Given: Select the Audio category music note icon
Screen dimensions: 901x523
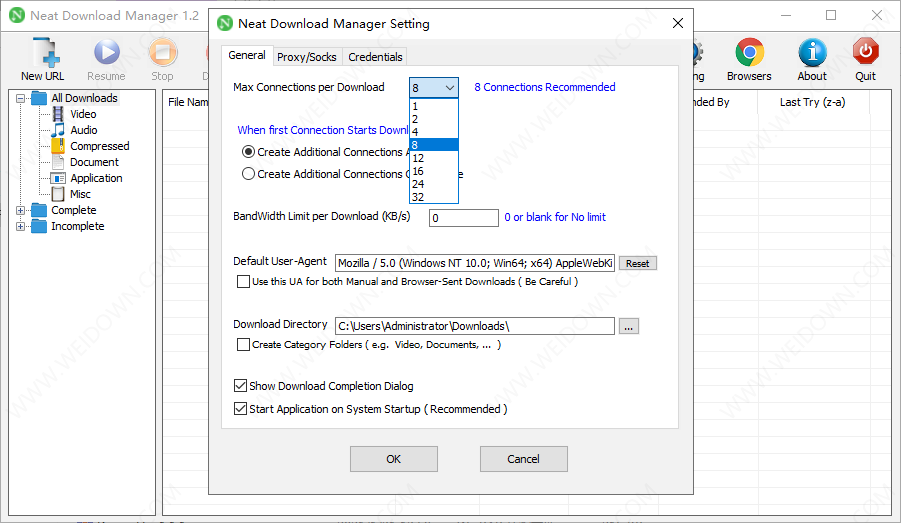Looking at the screenshot, I should click(58, 130).
